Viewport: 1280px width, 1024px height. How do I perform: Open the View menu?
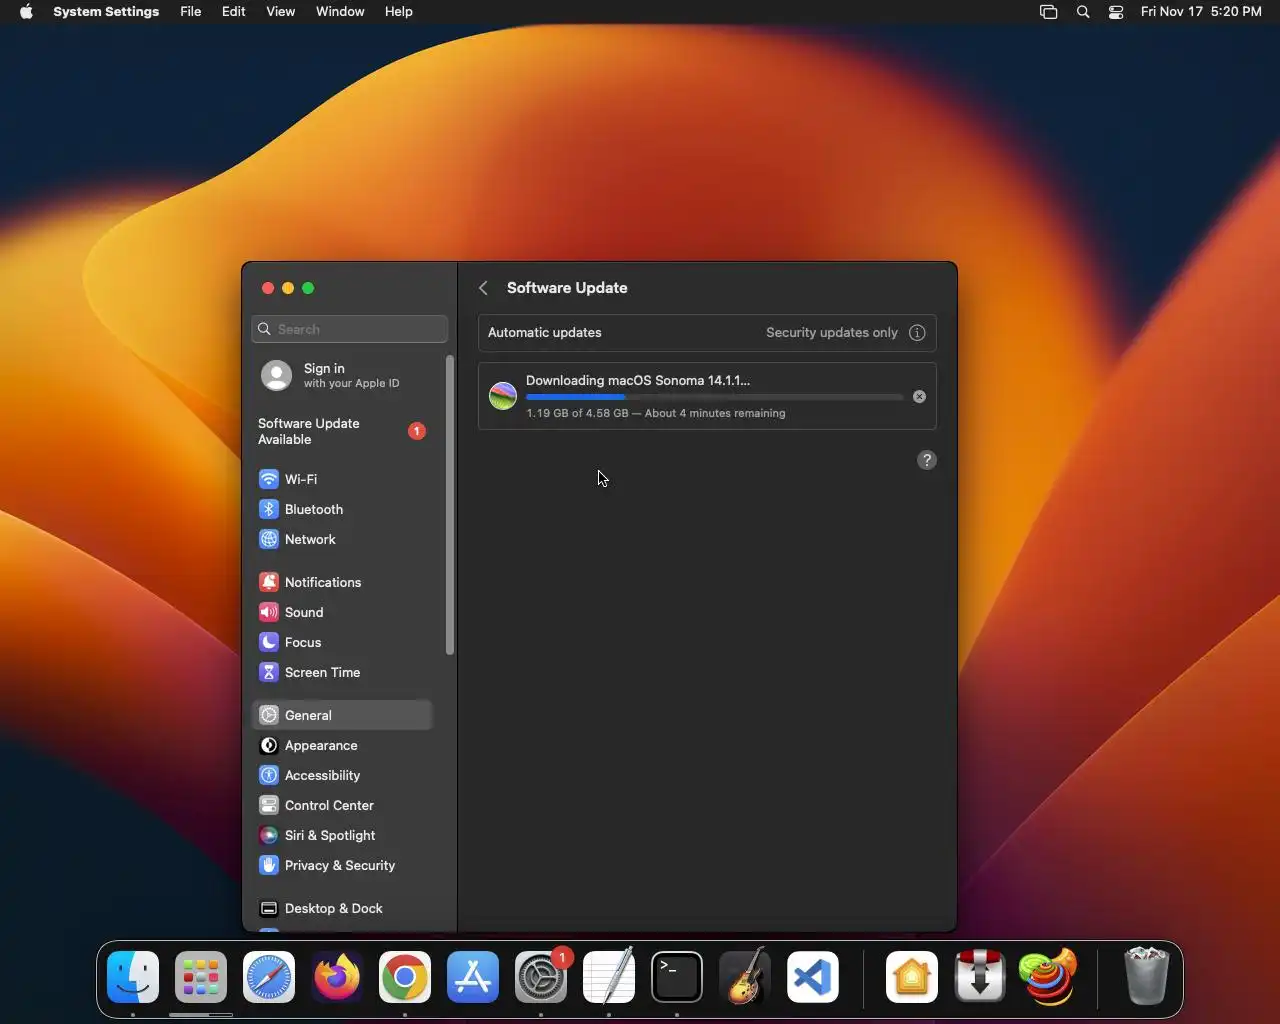281,12
